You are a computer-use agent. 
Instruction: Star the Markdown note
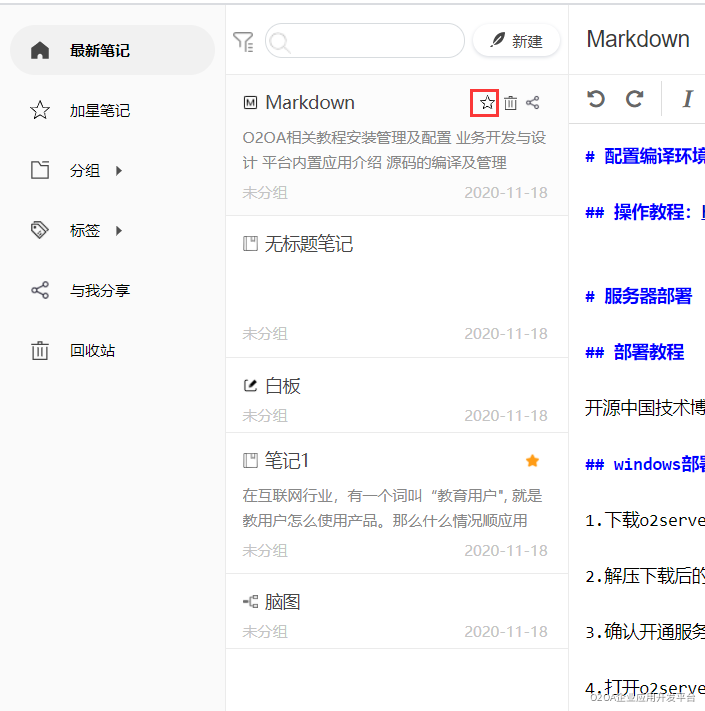pos(487,102)
